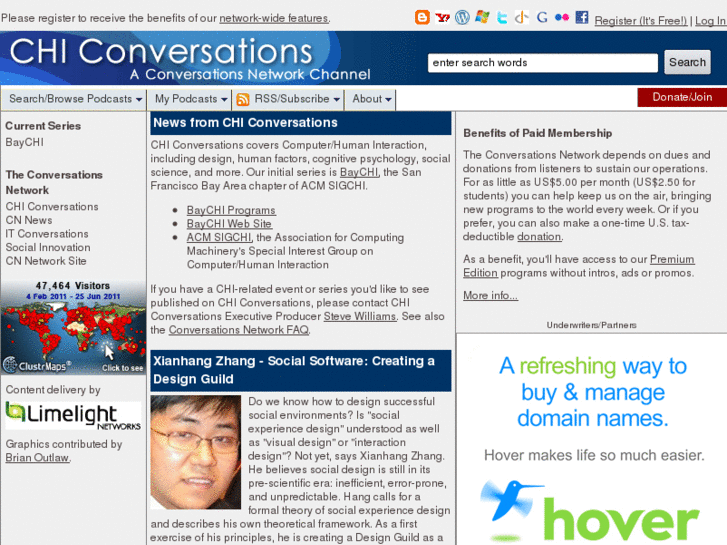Click the Underwriters/Partners label
The height and width of the screenshot is (545, 727).
point(591,325)
